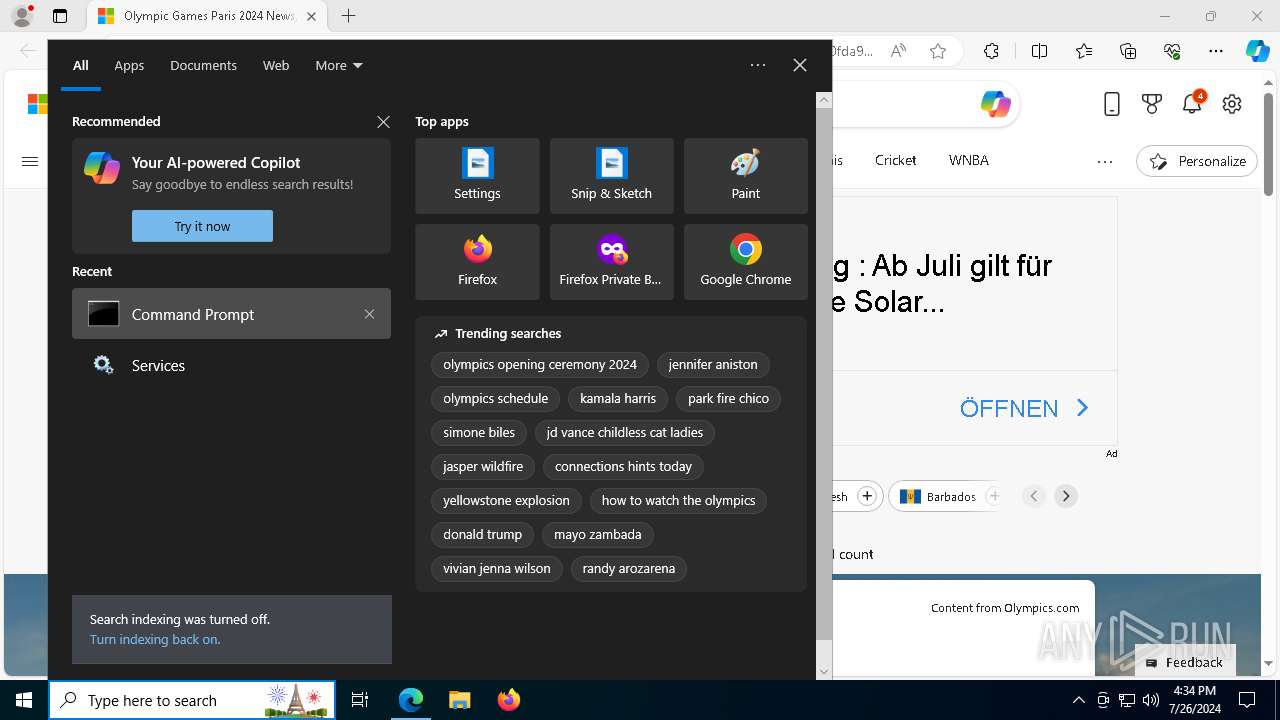Choose connections hints today chip

coord(623,467)
